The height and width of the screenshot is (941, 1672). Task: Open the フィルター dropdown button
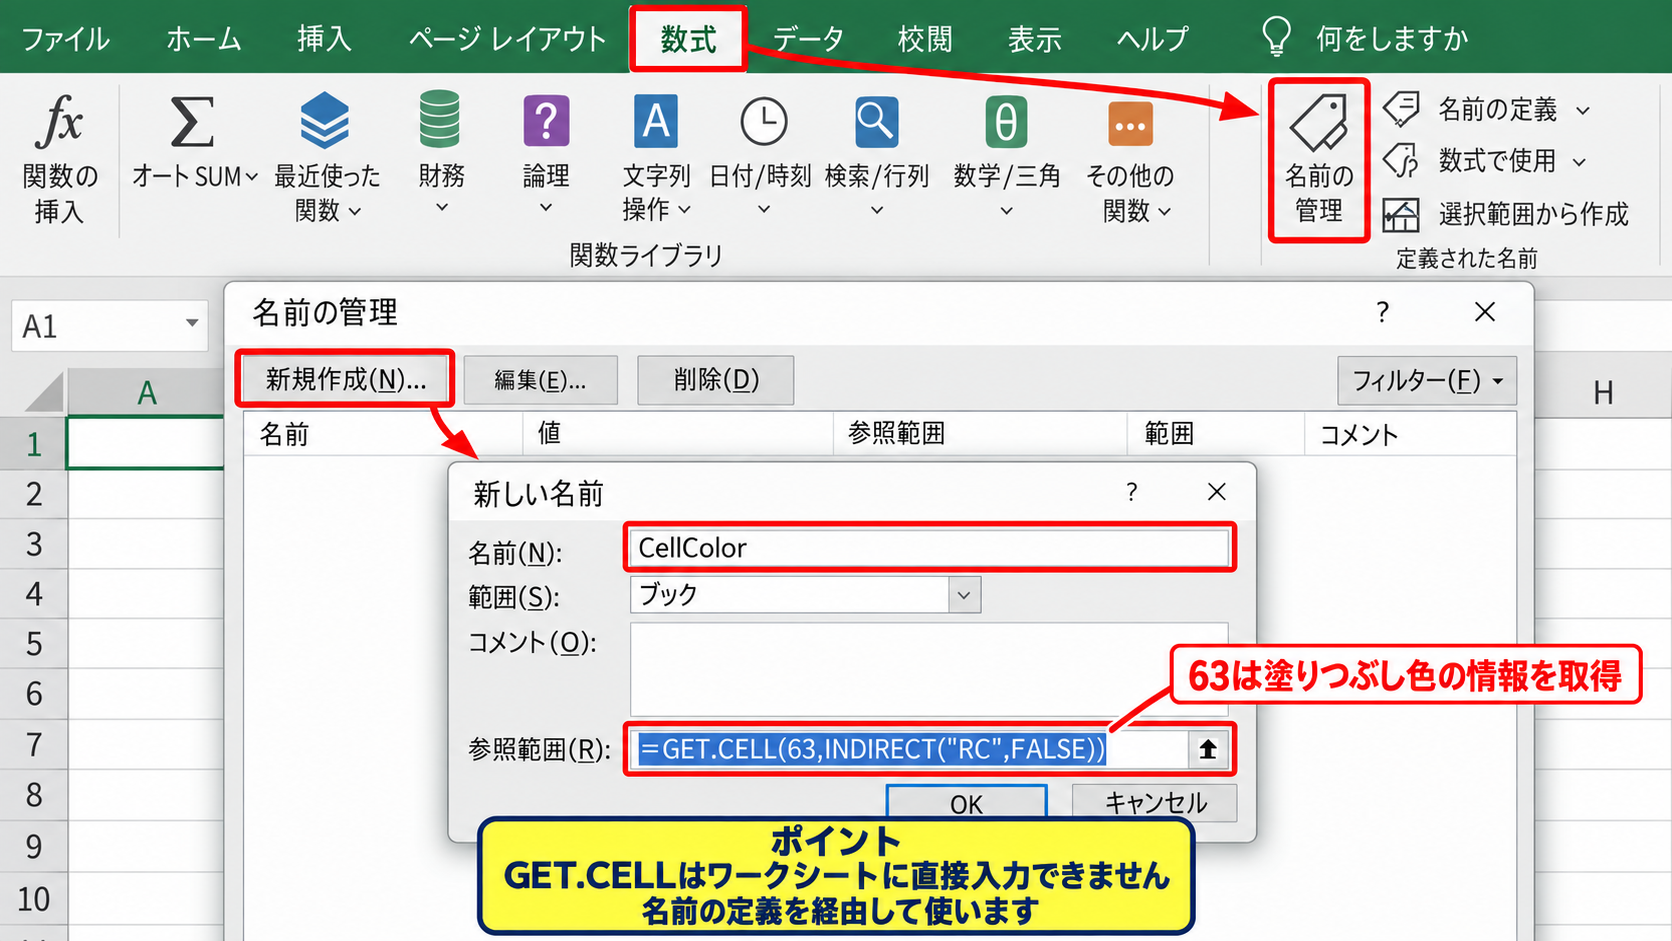(x=1427, y=381)
